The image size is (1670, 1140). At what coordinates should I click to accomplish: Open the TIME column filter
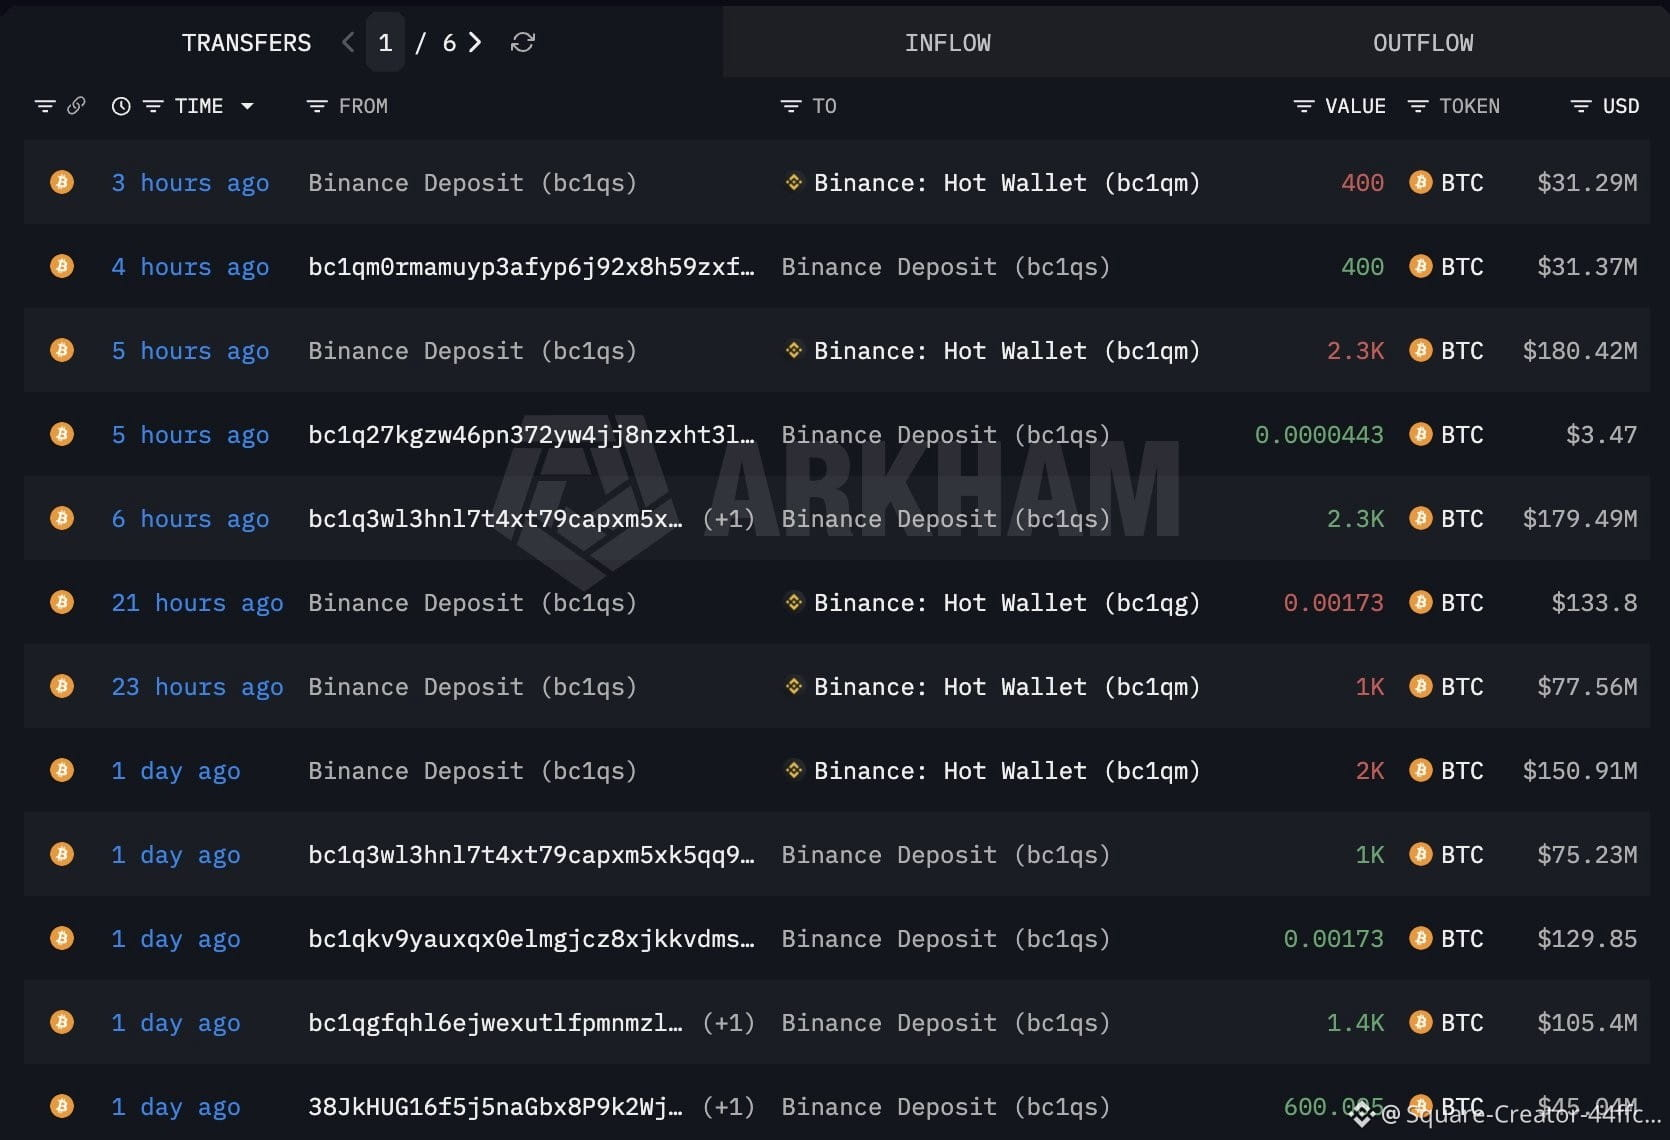coord(153,106)
